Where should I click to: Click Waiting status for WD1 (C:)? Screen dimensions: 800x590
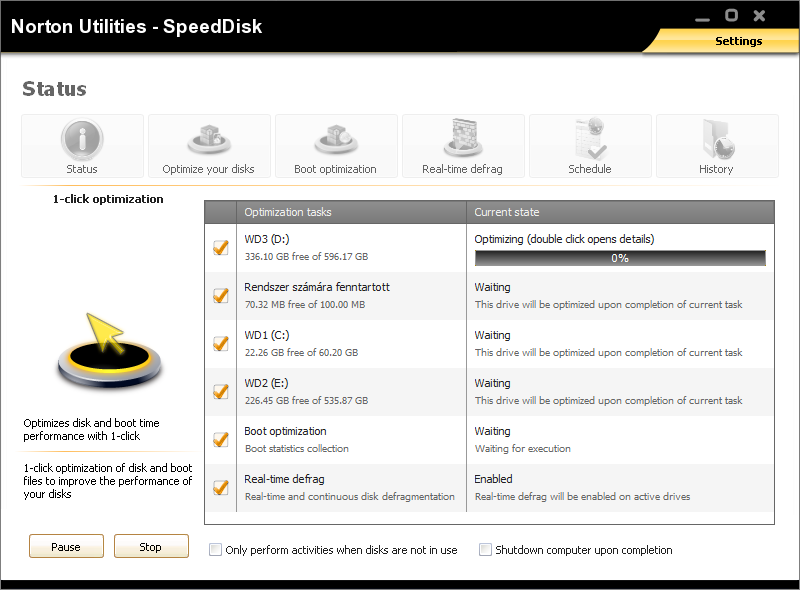coord(492,335)
